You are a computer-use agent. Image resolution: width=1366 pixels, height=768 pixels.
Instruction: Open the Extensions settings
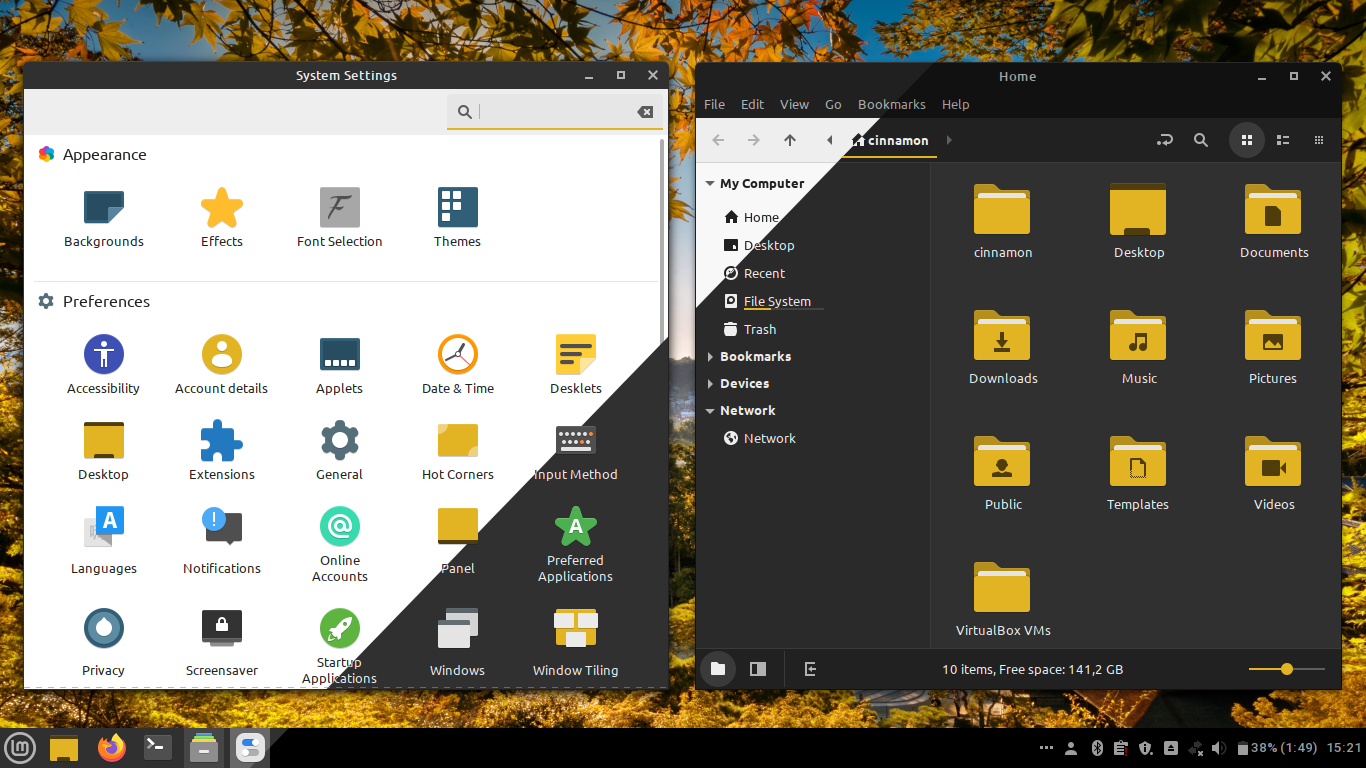(x=222, y=451)
